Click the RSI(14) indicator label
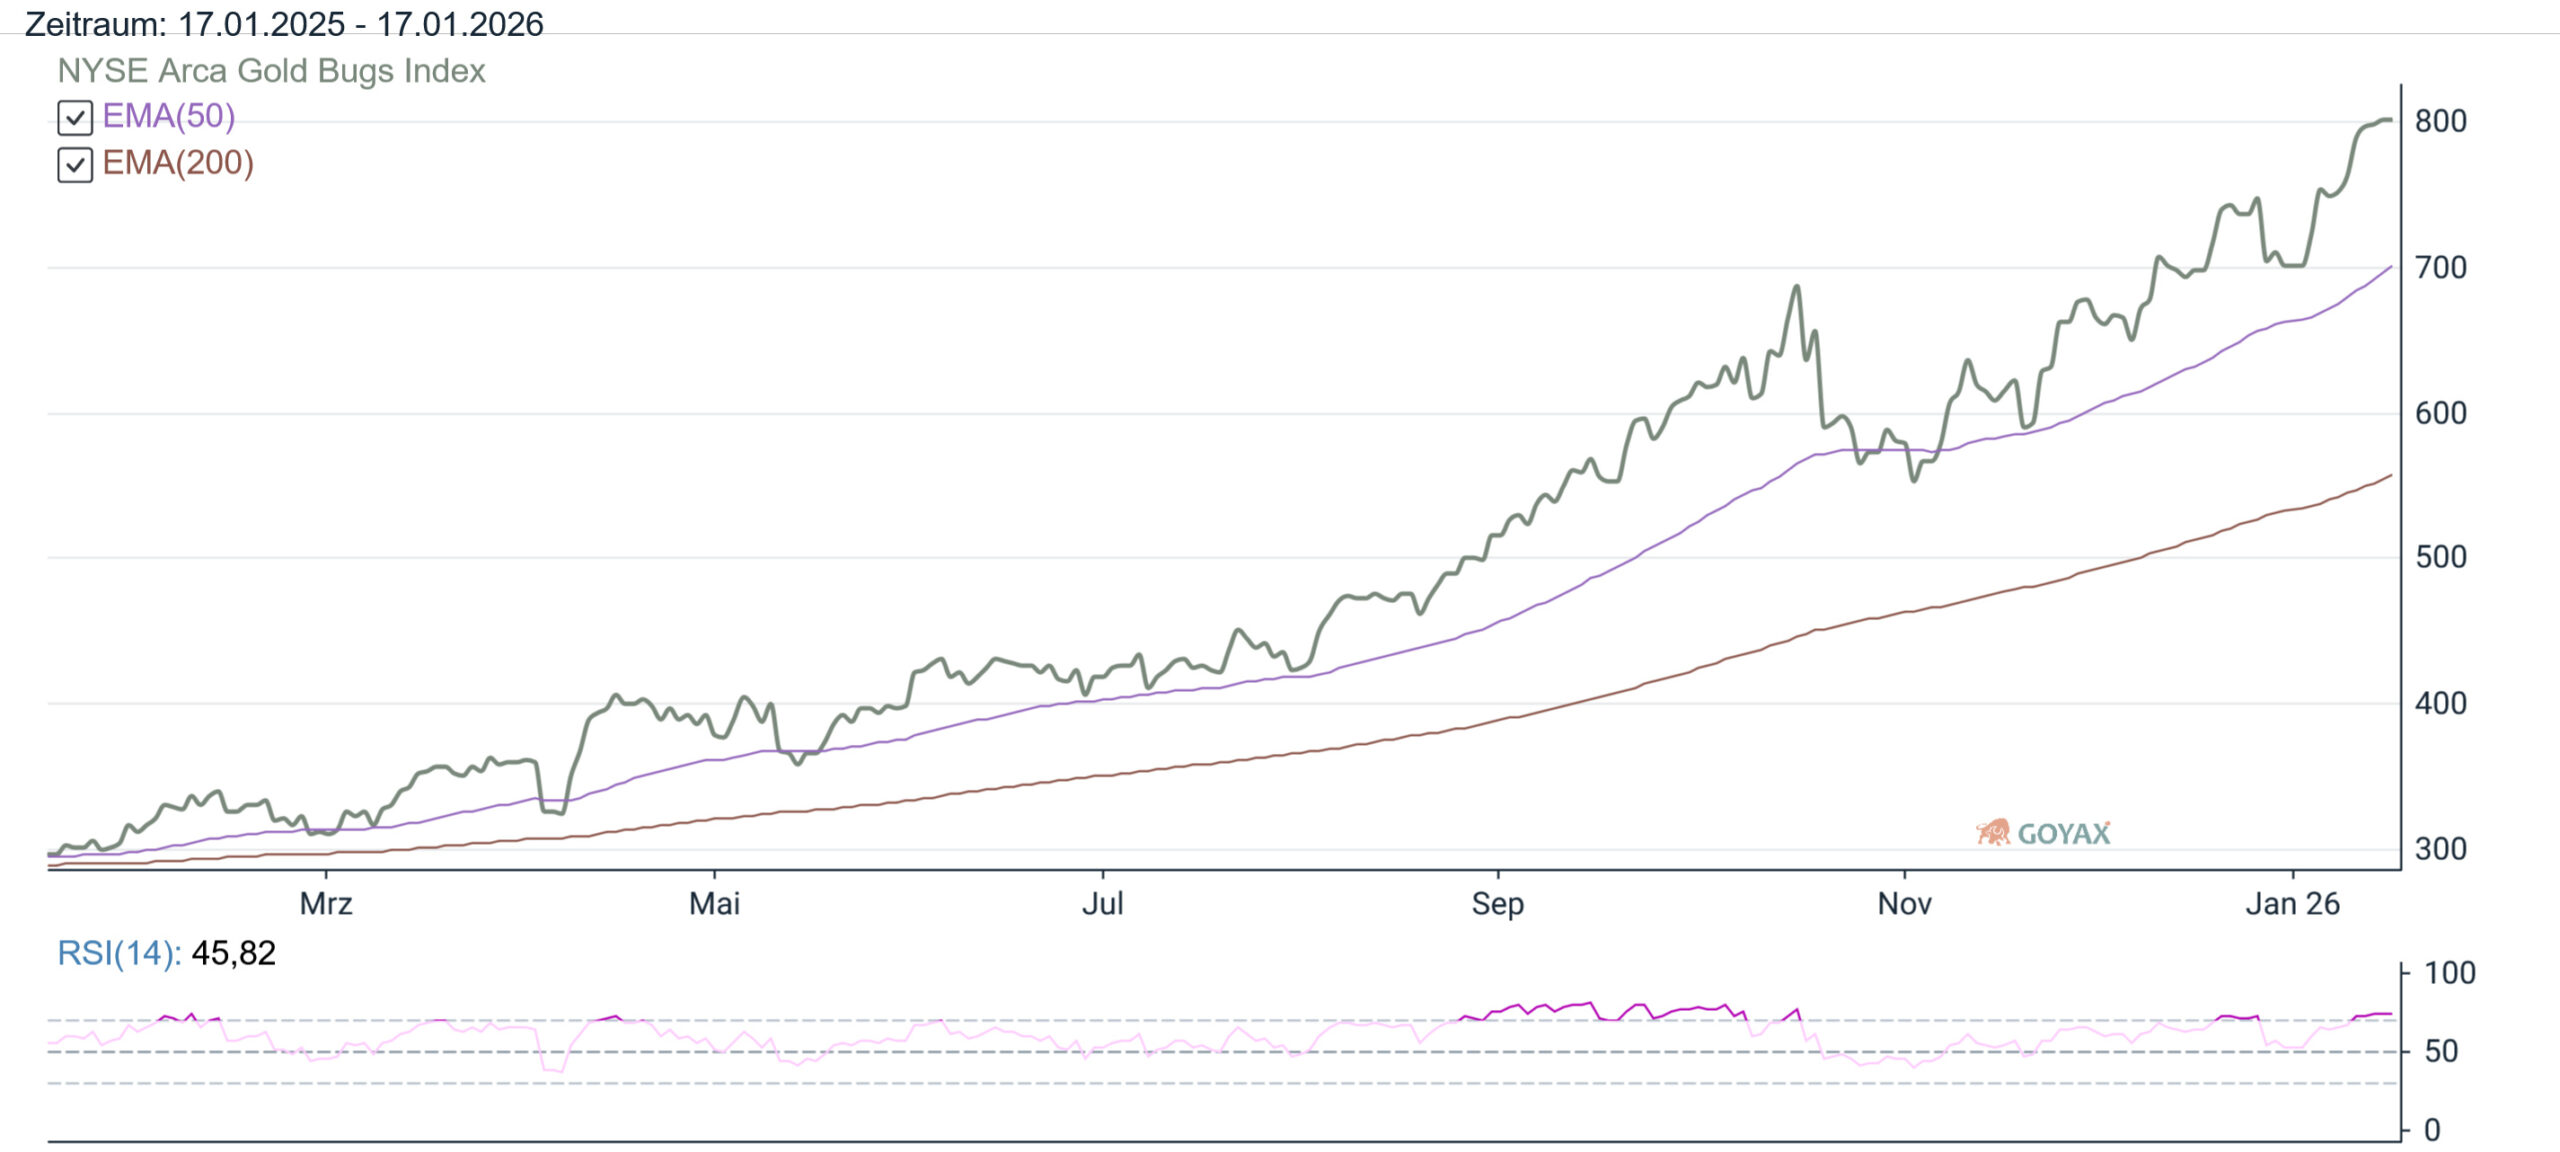The image size is (2560, 1152). coord(118,953)
